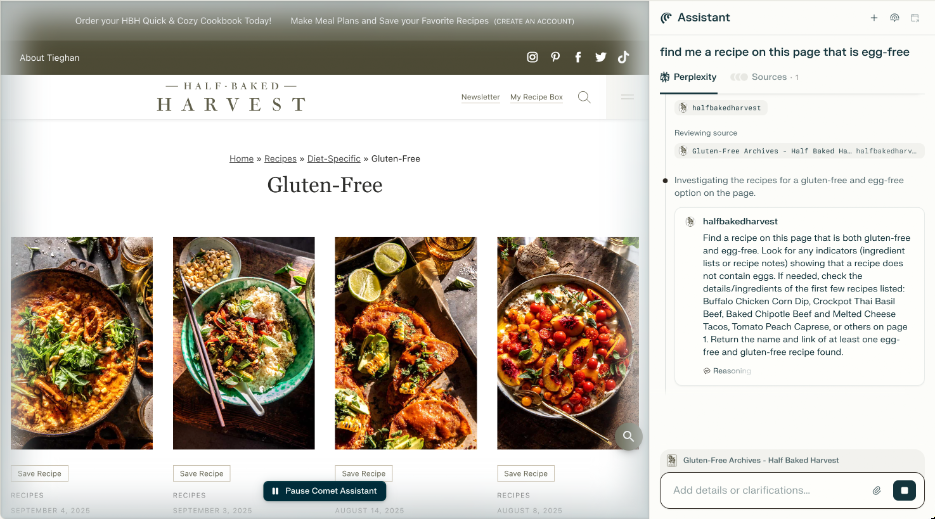Open the Instagram social icon
The width and height of the screenshot is (935, 519).
532,57
